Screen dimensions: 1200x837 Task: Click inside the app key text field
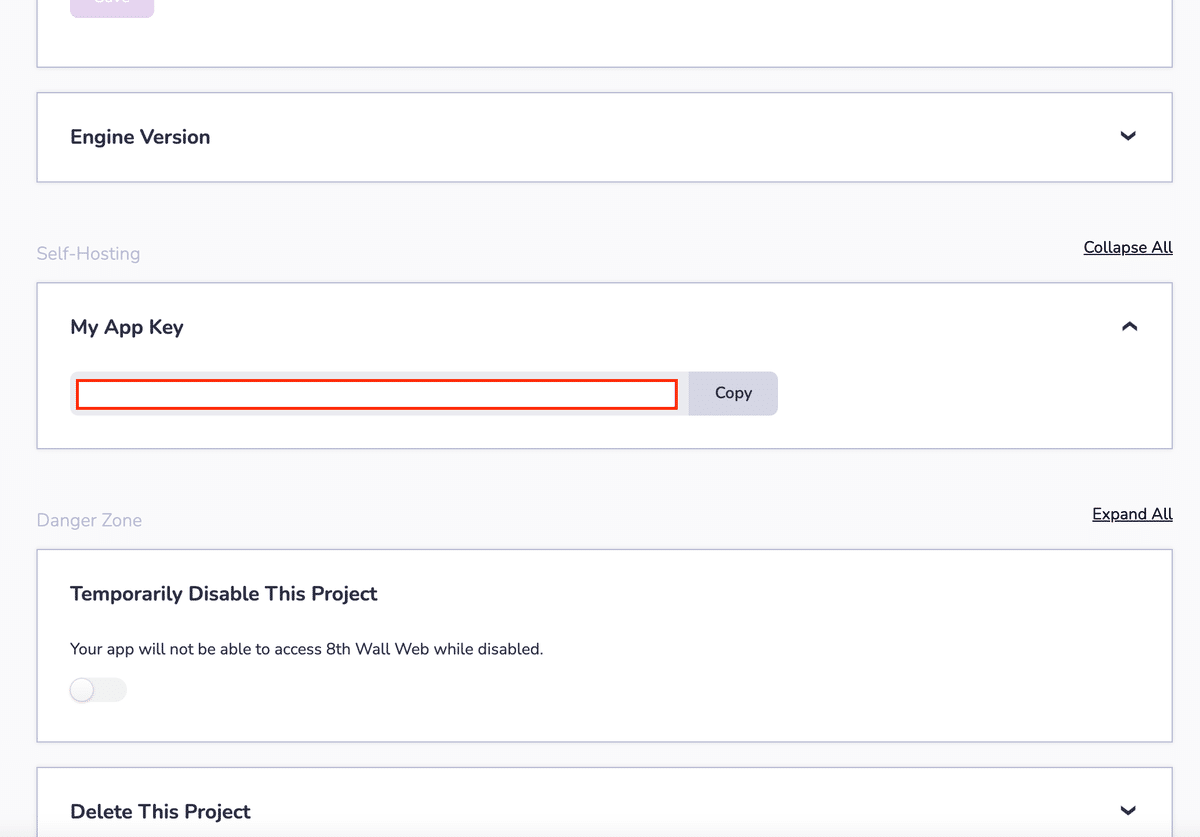pos(377,394)
